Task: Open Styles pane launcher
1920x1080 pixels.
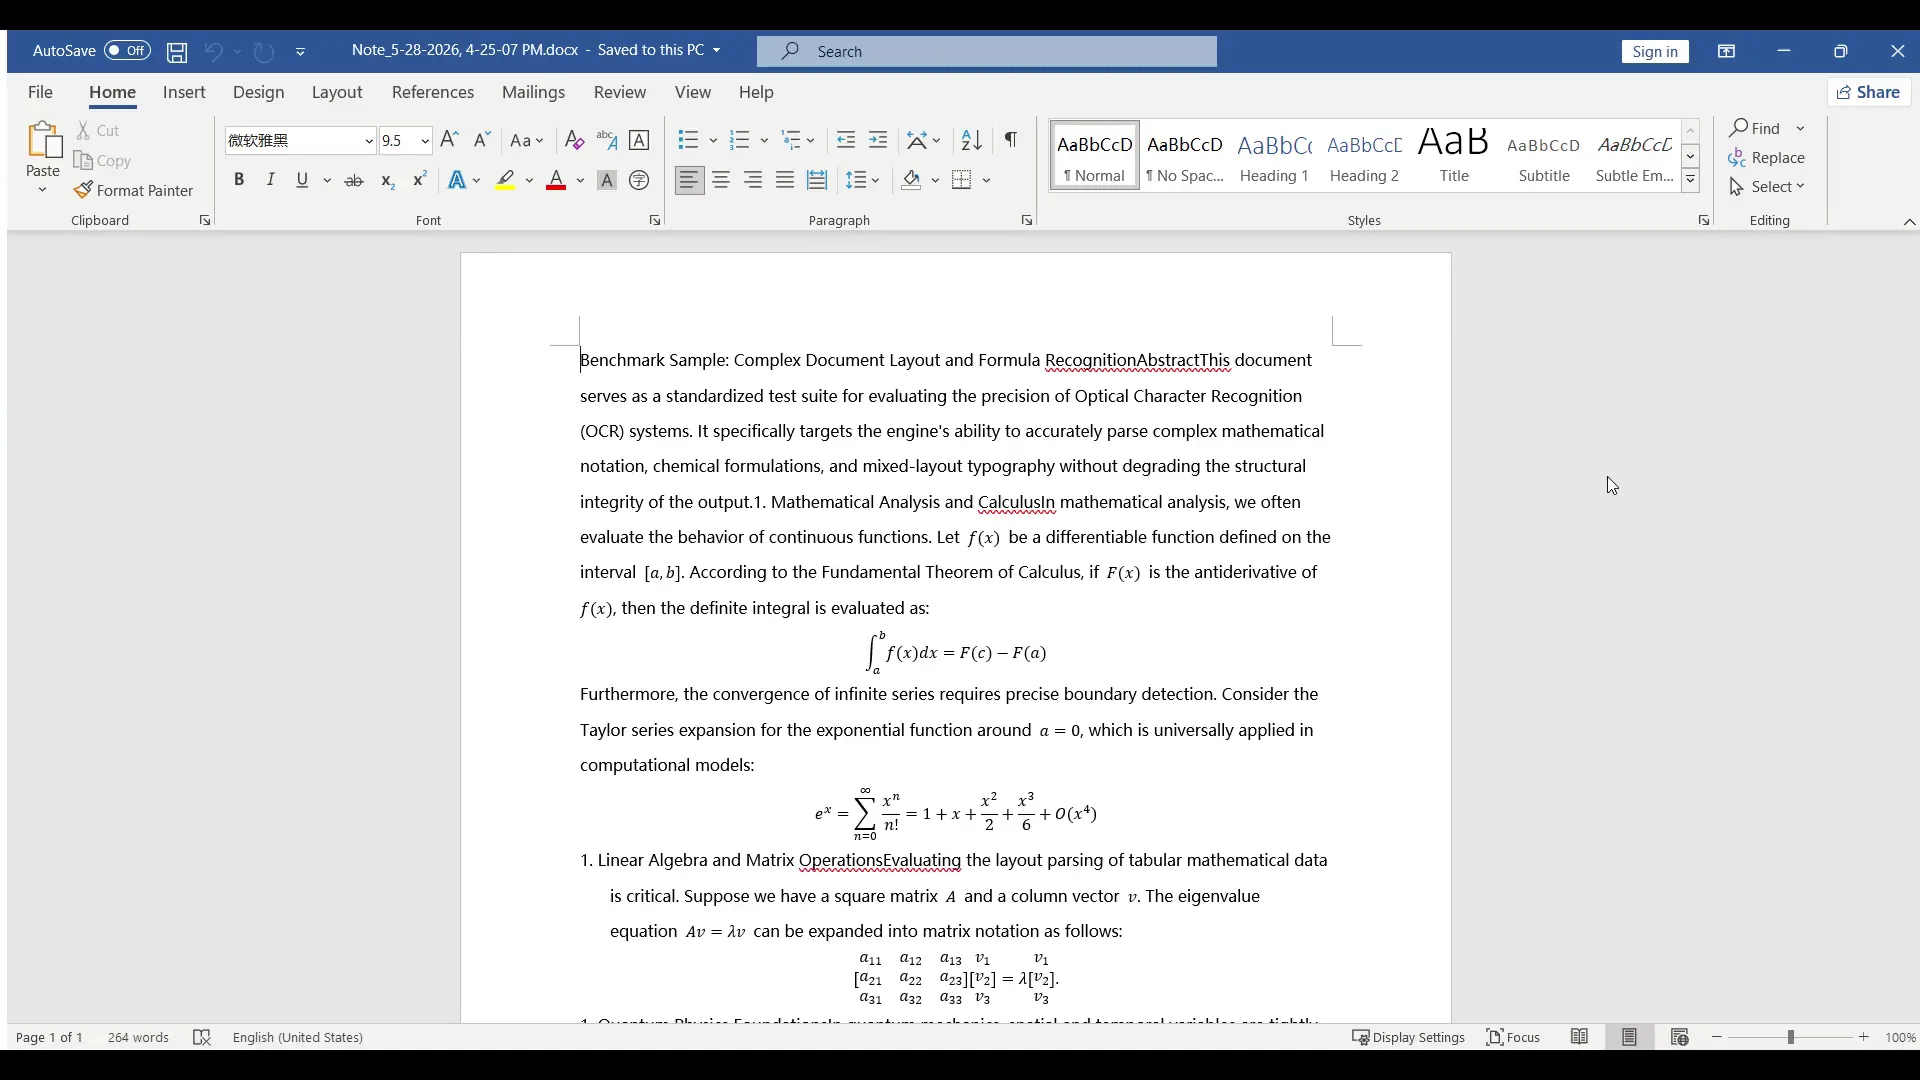Action: click(1704, 221)
